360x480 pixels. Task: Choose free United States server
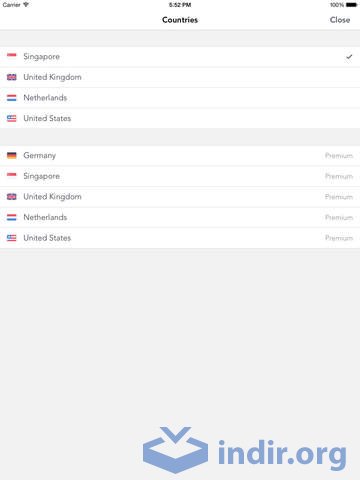tap(180, 118)
